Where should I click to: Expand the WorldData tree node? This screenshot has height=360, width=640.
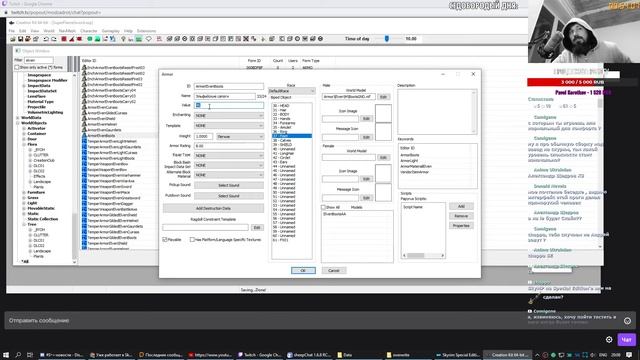pyautogui.click(x=18, y=118)
